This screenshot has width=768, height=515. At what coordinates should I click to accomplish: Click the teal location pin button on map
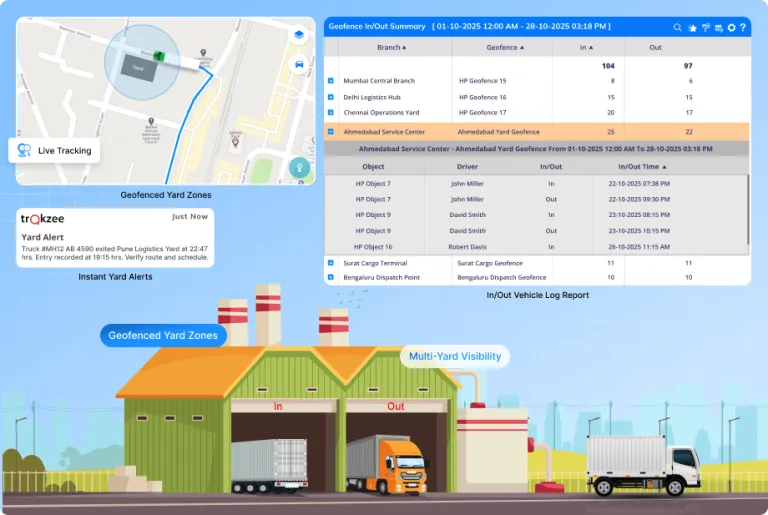pos(297,167)
